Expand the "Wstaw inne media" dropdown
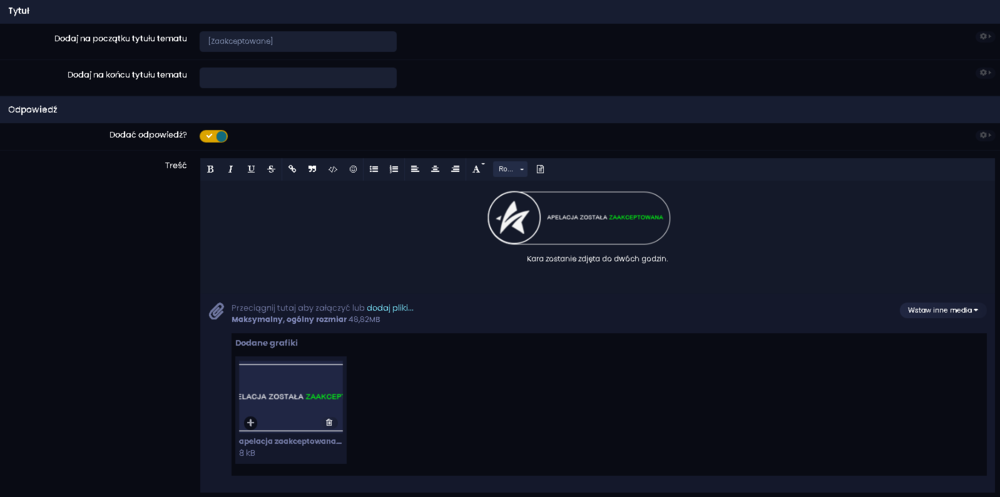The height and width of the screenshot is (497, 1000). (x=942, y=310)
